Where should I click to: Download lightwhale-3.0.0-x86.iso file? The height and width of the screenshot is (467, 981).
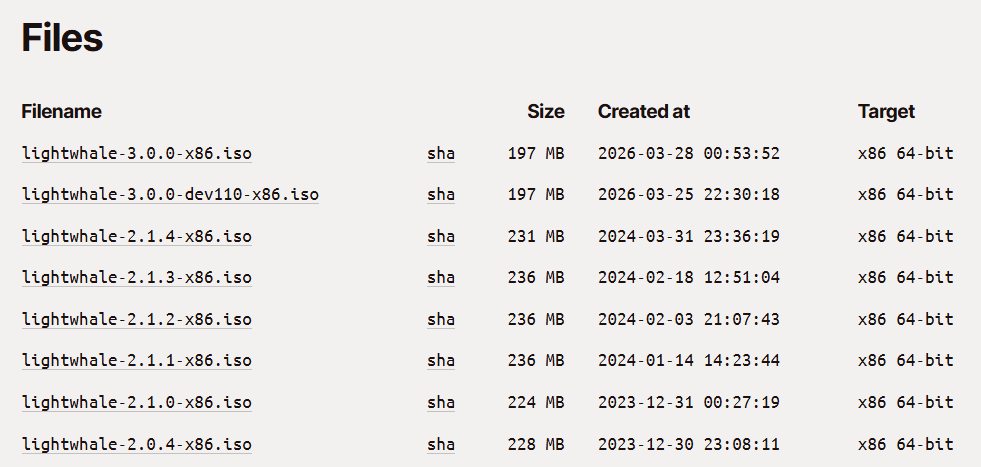(136, 153)
